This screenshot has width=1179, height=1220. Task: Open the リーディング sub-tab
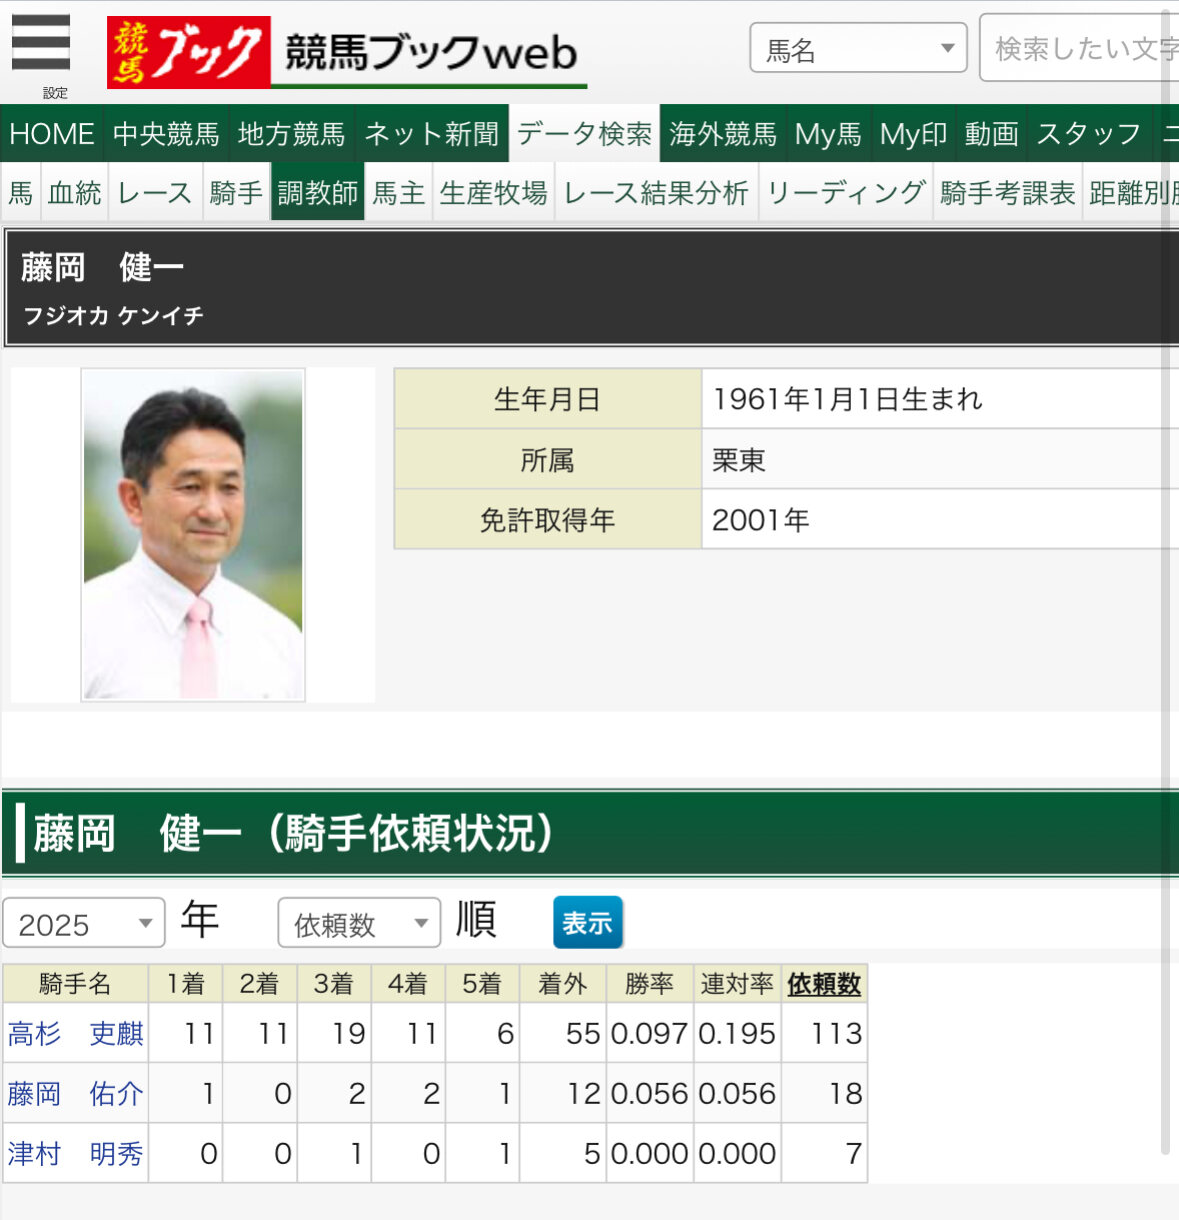pyautogui.click(x=846, y=193)
